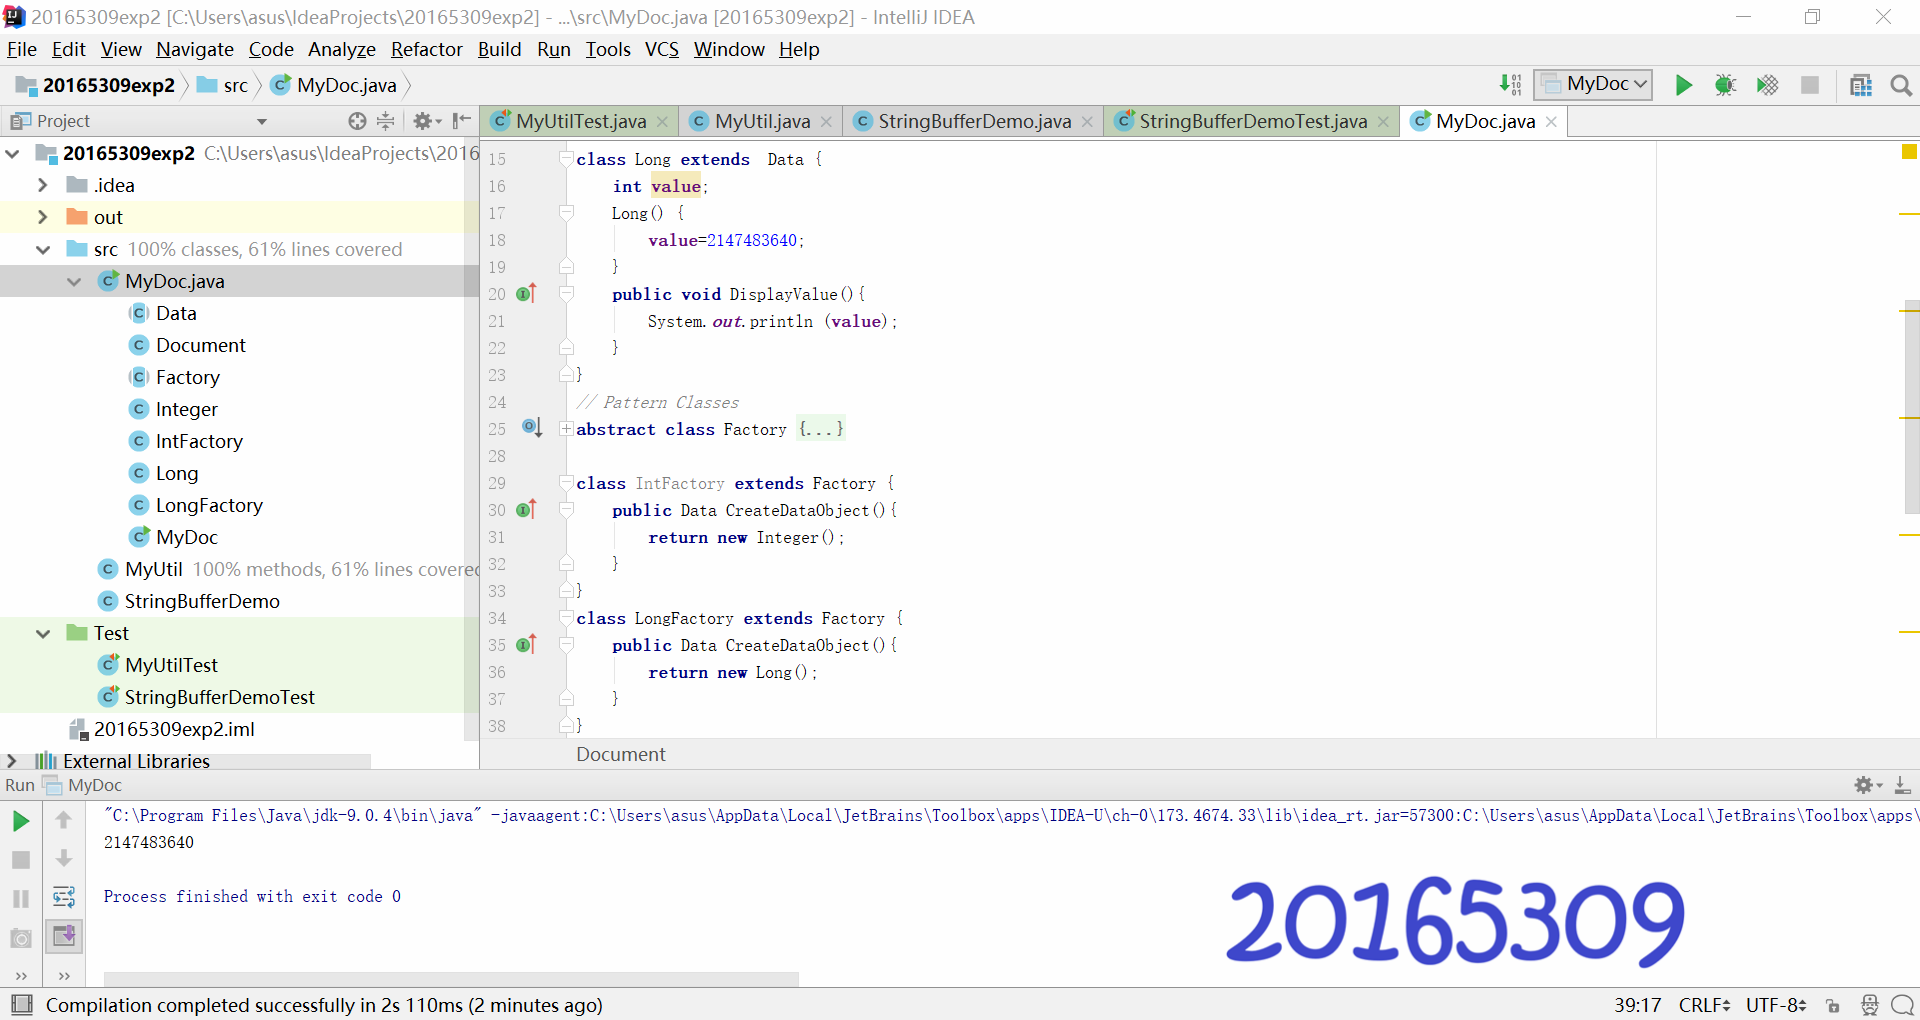
Task: Click the stop square in top toolbar
Action: (x=1810, y=85)
